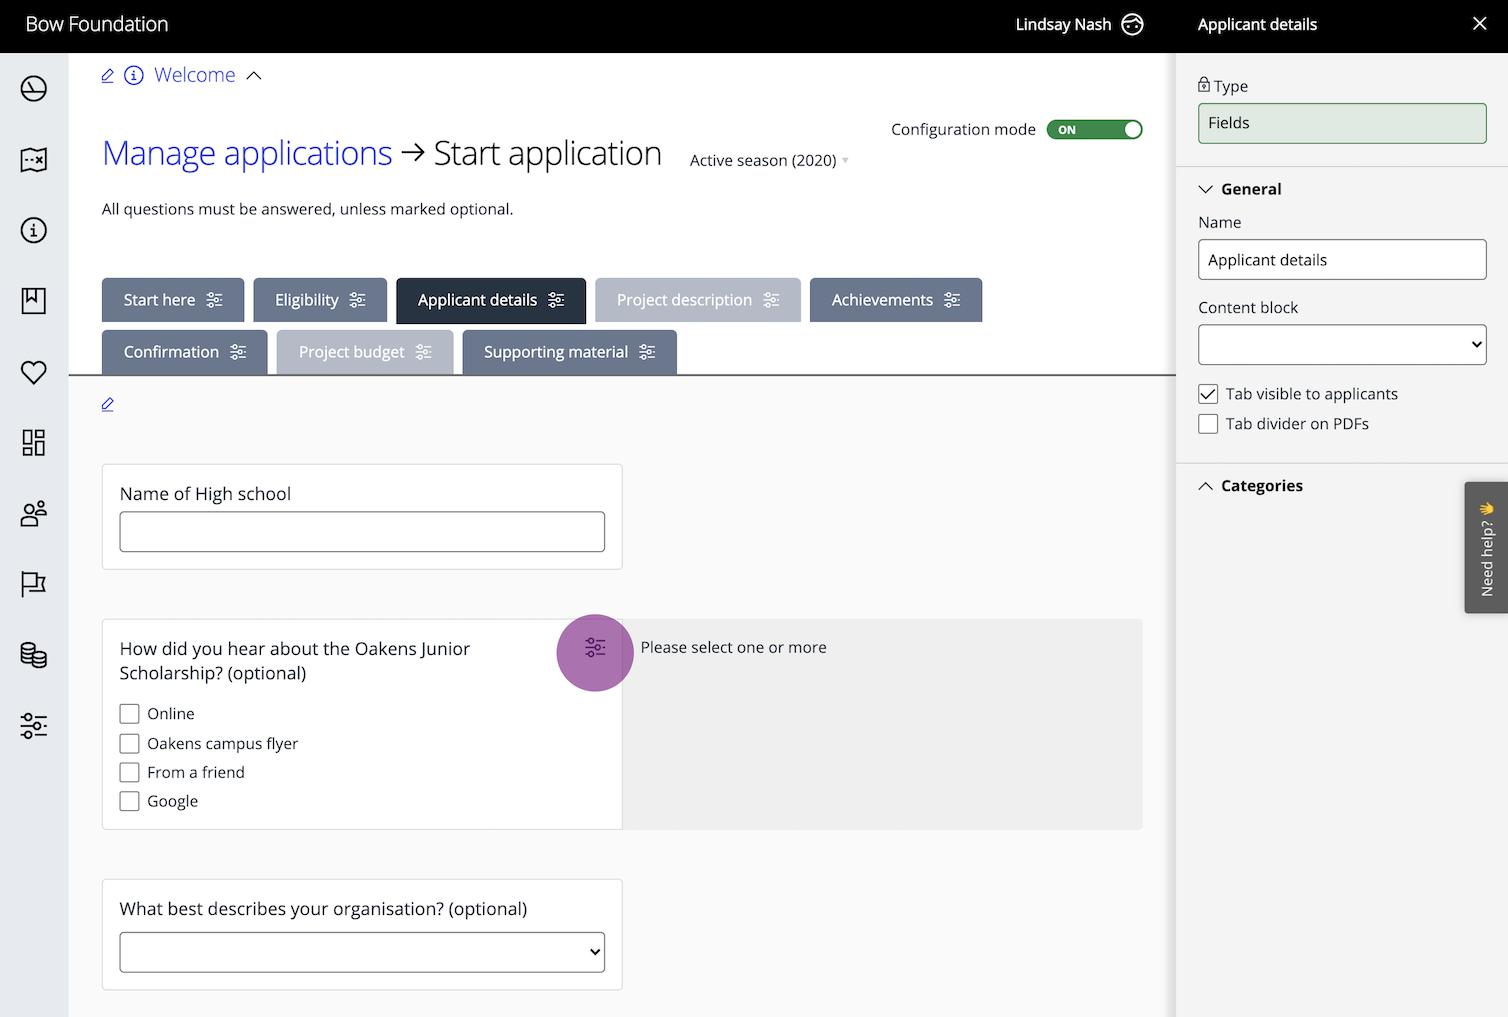Open the organisation description dropdown
Viewport: 1508px width, 1017px height.
point(362,952)
